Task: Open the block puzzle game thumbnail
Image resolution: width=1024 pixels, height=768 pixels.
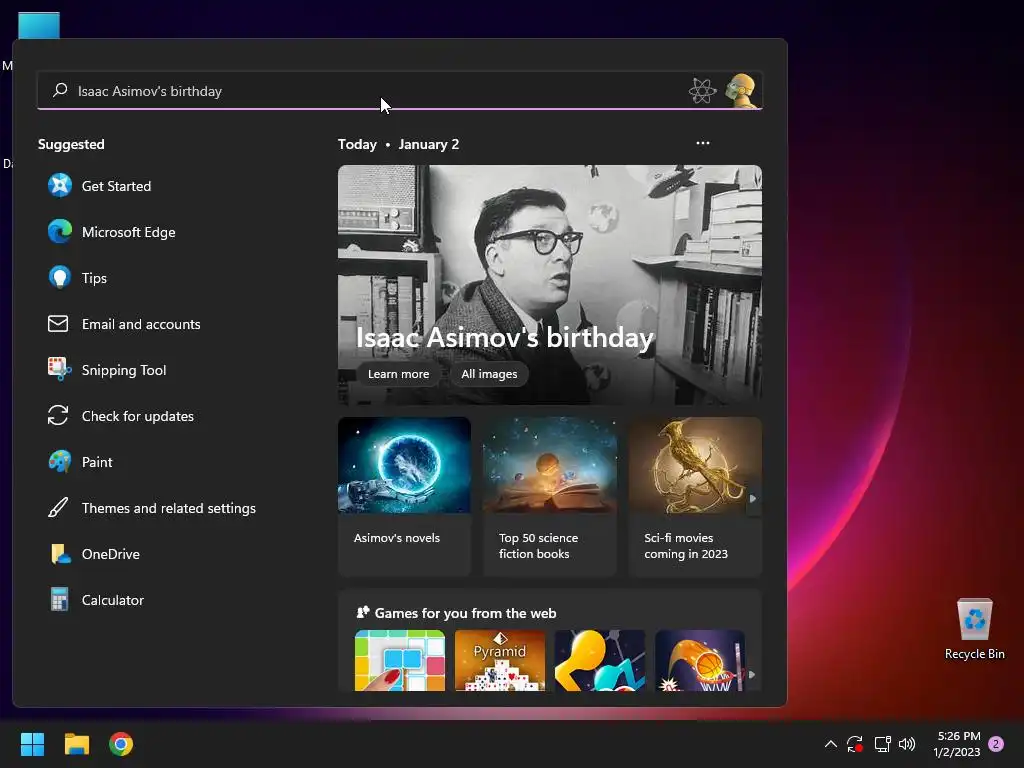Action: [400, 660]
